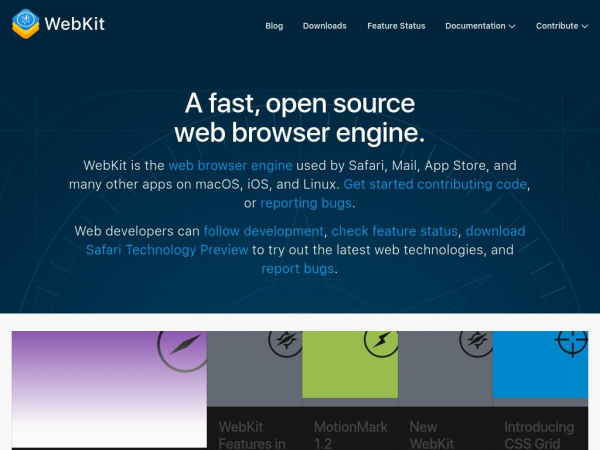Click the icon above New WebKit tile
600x450 pixels.
click(476, 342)
